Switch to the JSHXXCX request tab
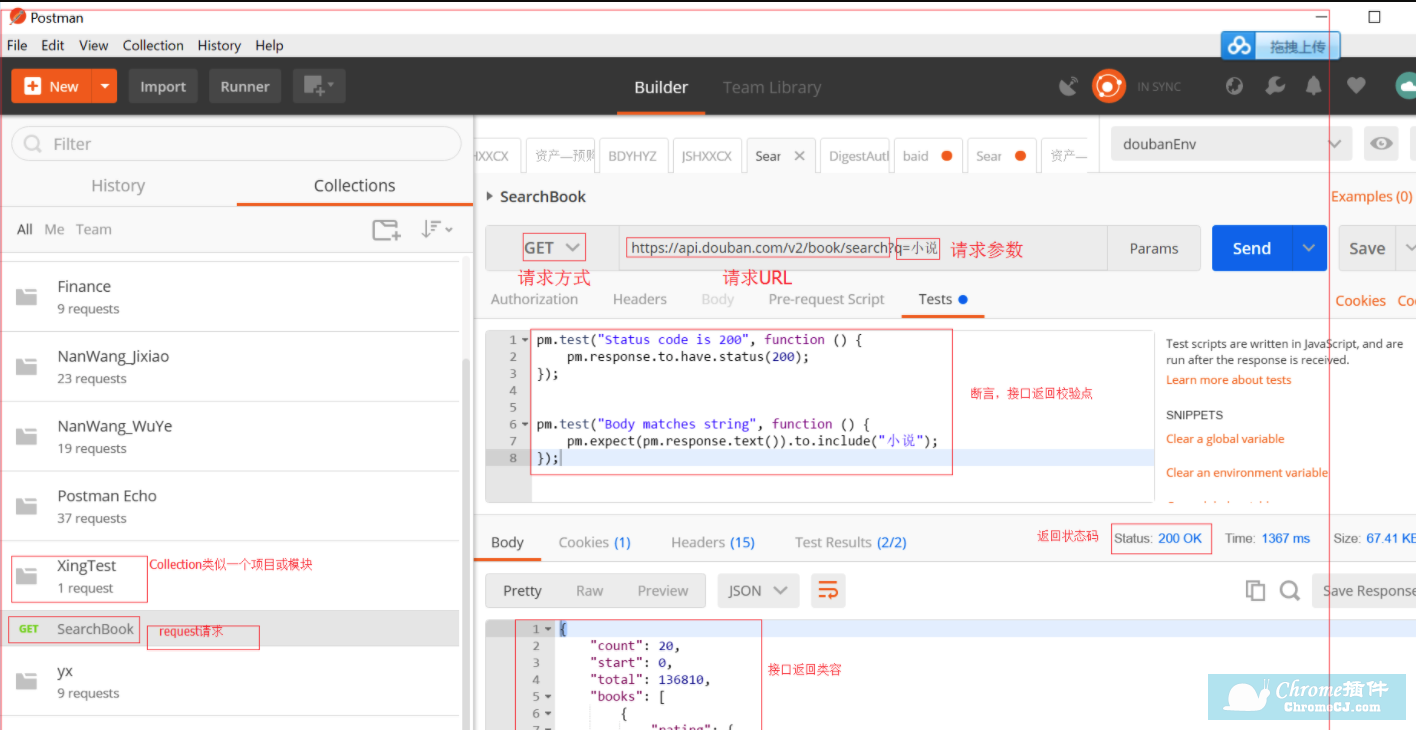 [707, 156]
